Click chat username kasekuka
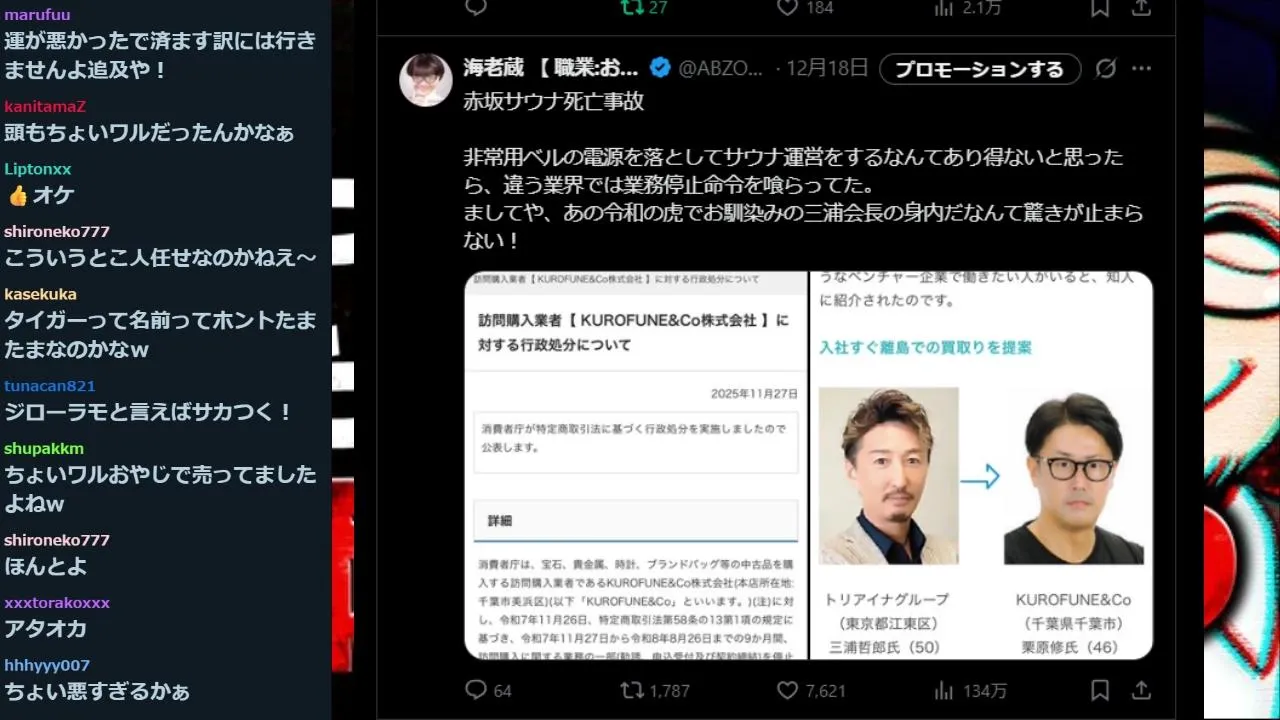 40,294
